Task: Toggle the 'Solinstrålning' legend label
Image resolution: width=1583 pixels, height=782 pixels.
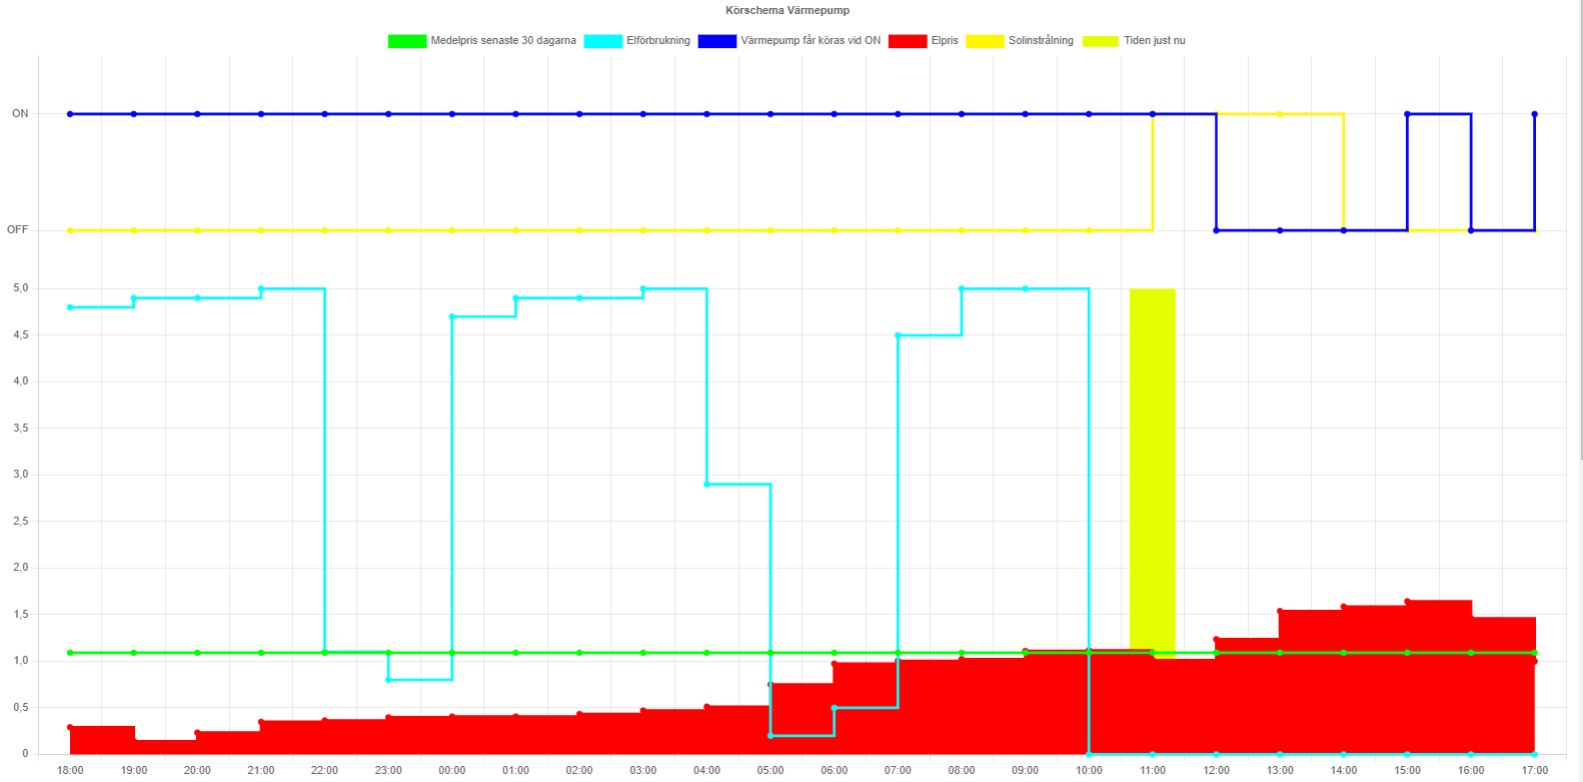Action: (x=1041, y=41)
